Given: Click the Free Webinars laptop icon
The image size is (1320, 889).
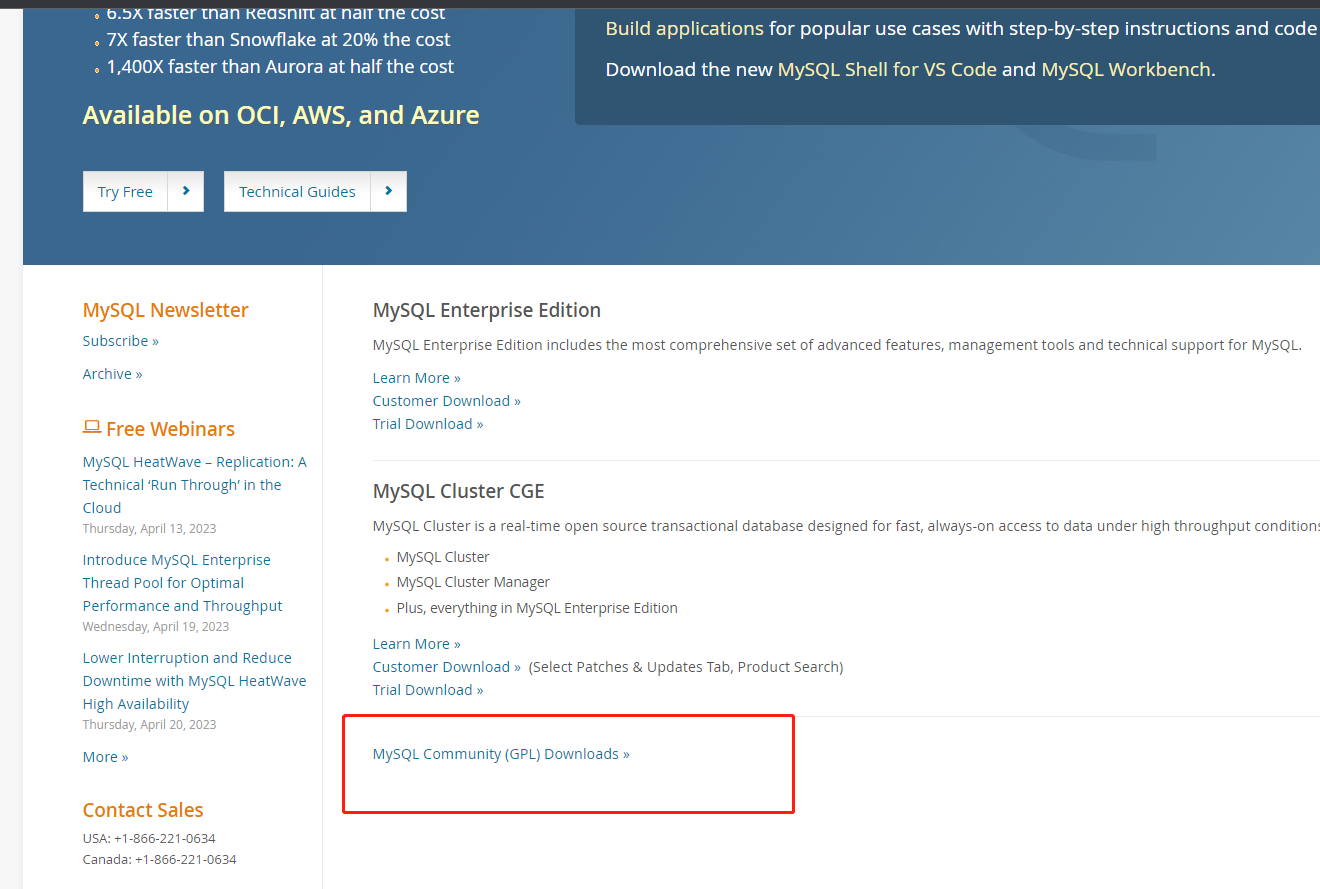Looking at the screenshot, I should tap(92, 427).
